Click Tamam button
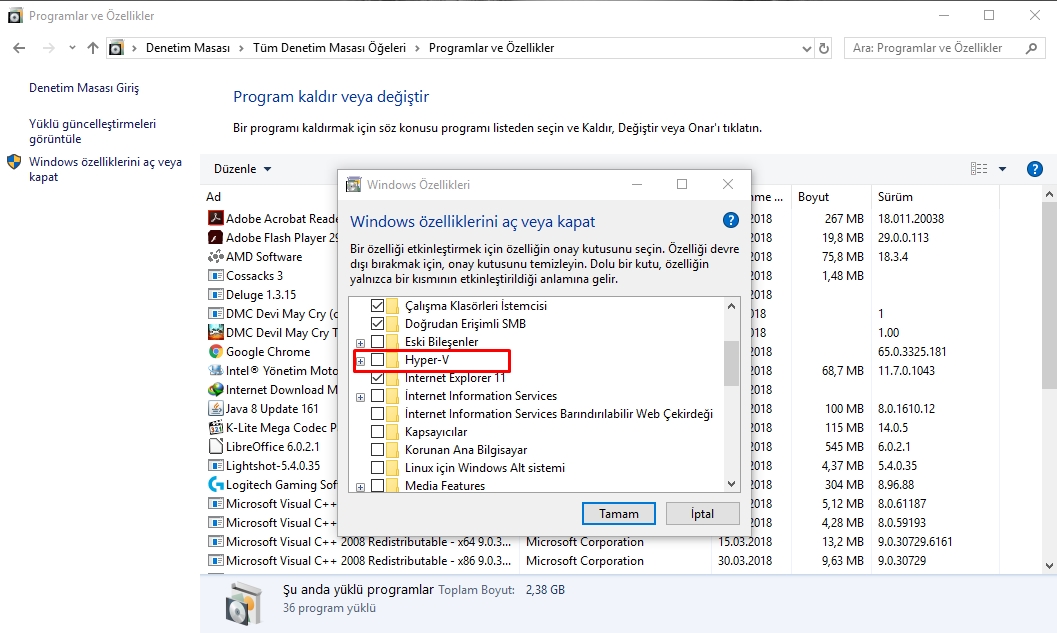1057x633 pixels. [619, 514]
